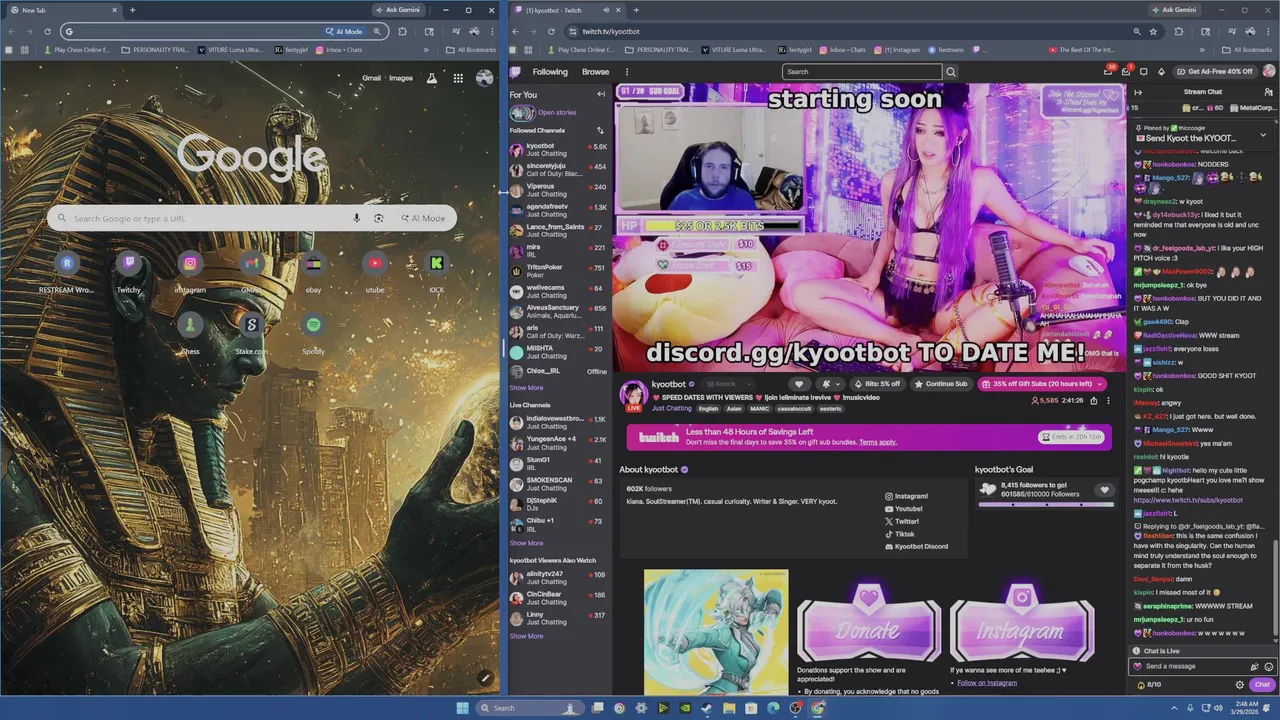Open a new tab in Twitch window
The image size is (1280, 720).
[x=636, y=10]
